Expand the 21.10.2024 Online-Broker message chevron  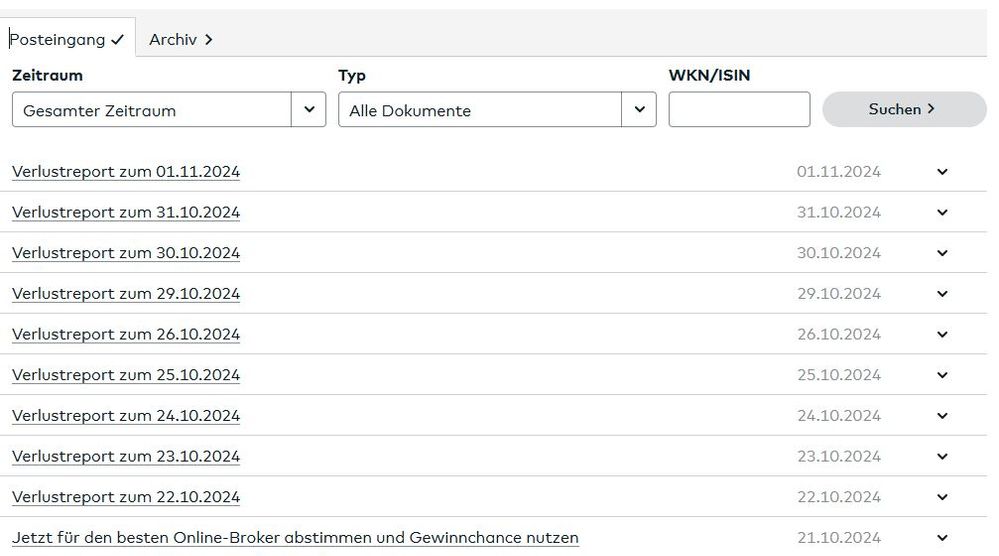pos(942,538)
